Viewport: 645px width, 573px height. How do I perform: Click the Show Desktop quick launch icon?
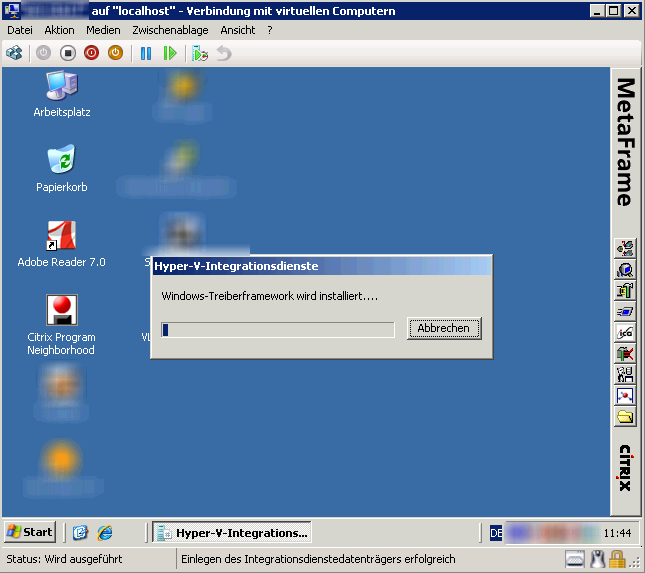pos(80,533)
